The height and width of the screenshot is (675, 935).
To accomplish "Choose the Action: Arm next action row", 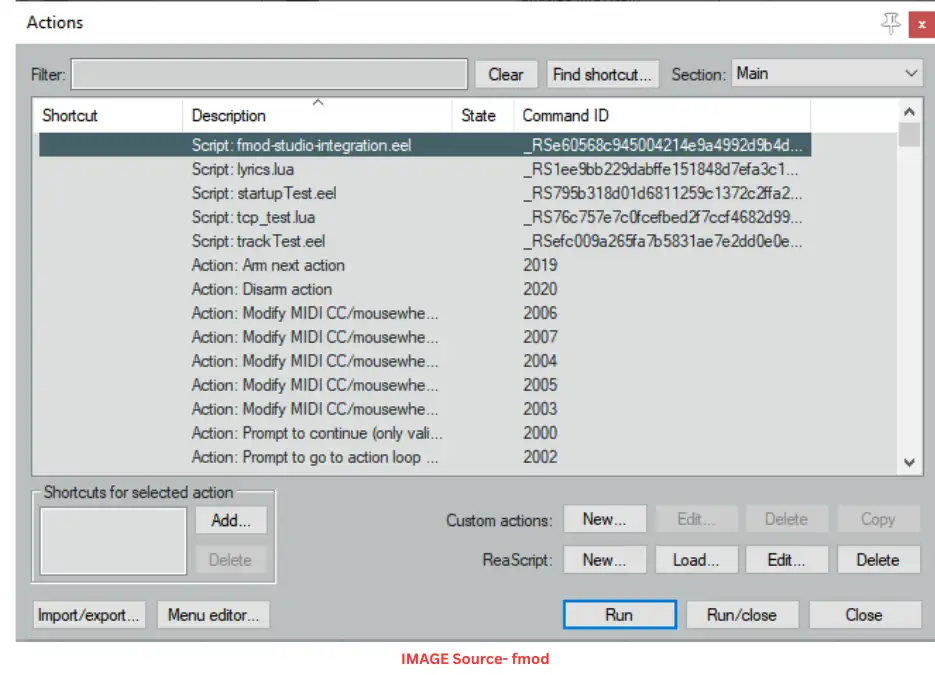I will click(268, 266).
